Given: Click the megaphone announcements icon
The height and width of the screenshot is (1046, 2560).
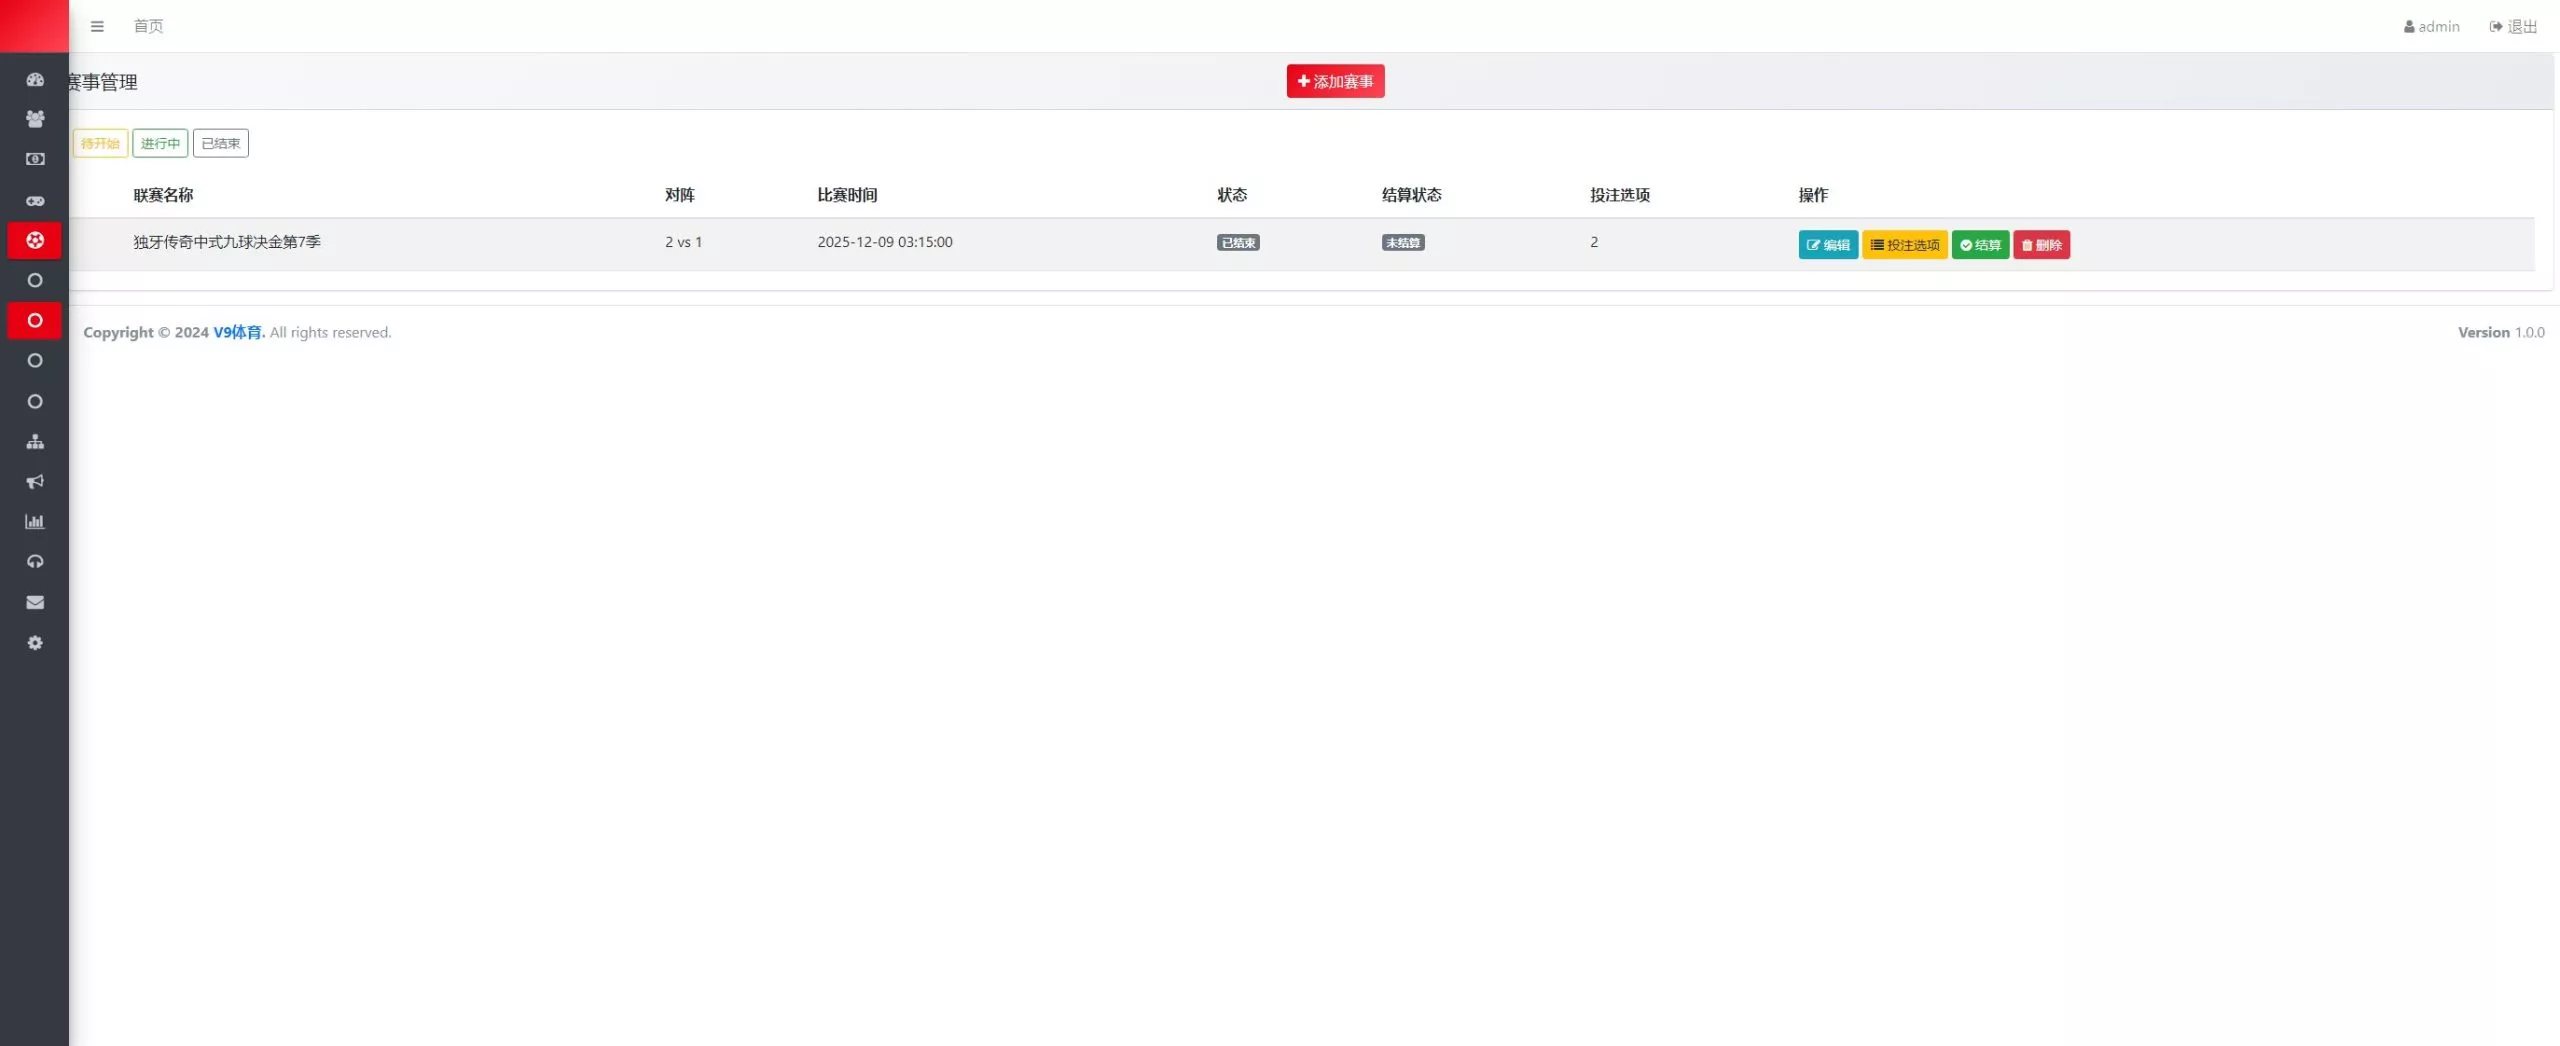Looking at the screenshot, I should click(x=35, y=481).
